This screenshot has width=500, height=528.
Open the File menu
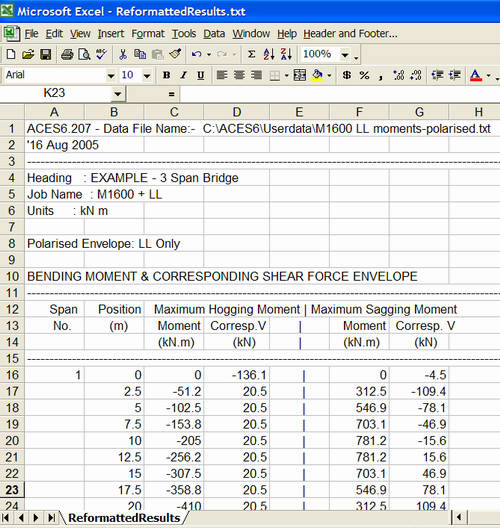tap(31, 34)
